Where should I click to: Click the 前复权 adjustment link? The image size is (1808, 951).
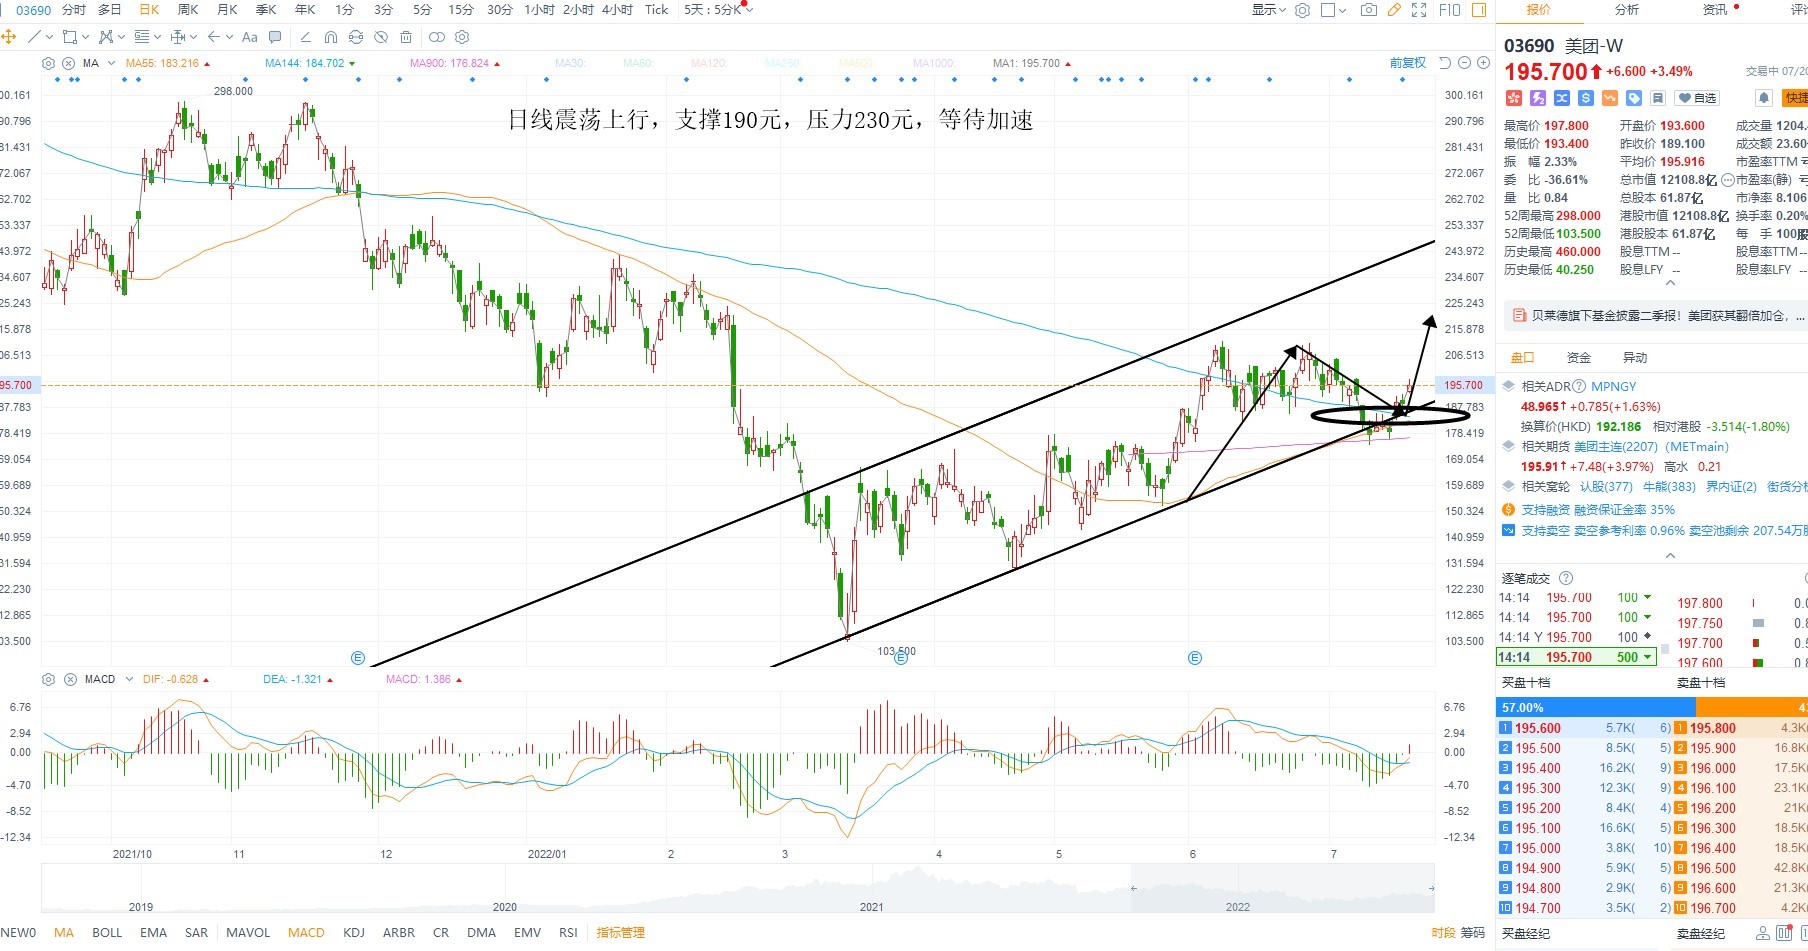click(1408, 63)
